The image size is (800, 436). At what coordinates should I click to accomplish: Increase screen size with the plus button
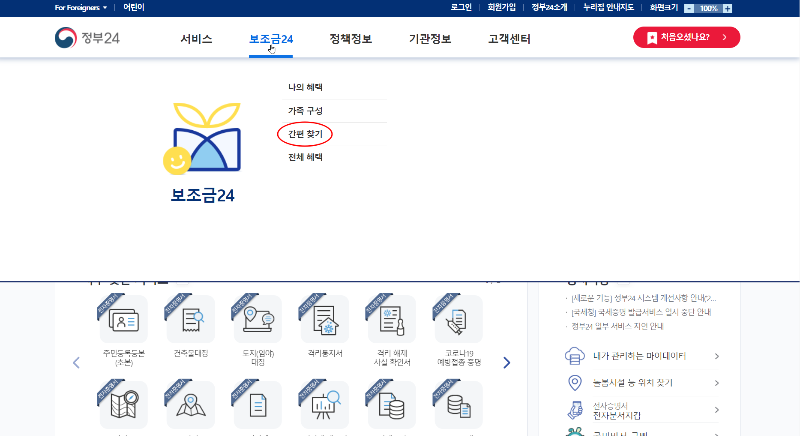pos(728,8)
